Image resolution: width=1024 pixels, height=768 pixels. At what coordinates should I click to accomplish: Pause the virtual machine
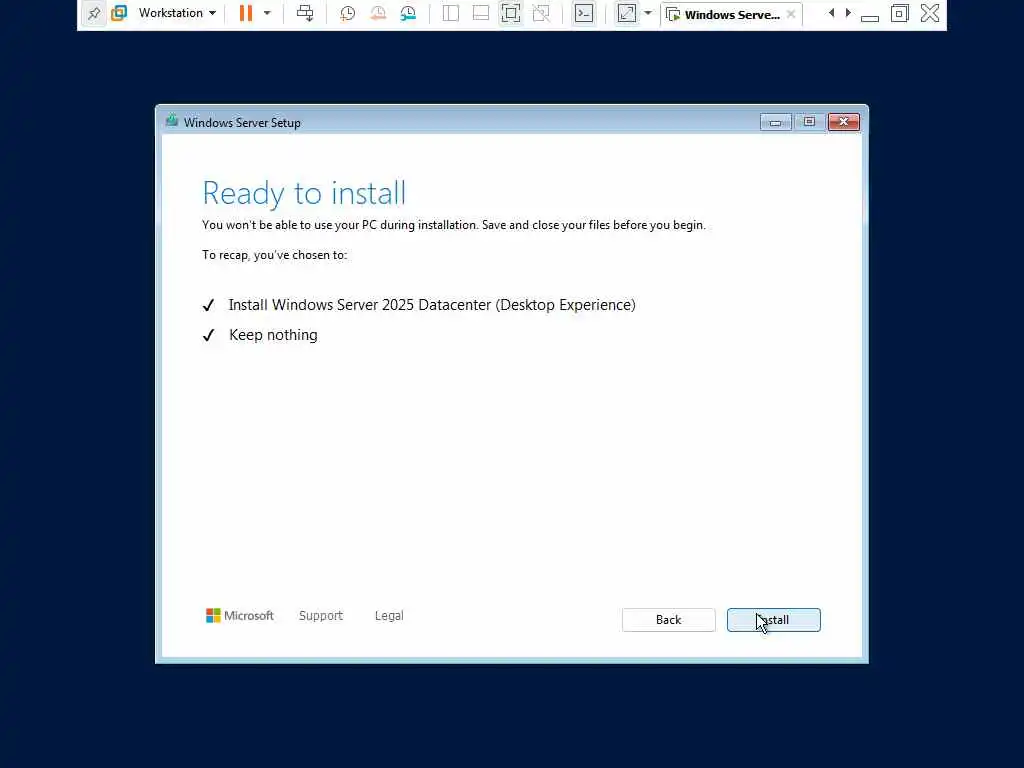(x=246, y=13)
